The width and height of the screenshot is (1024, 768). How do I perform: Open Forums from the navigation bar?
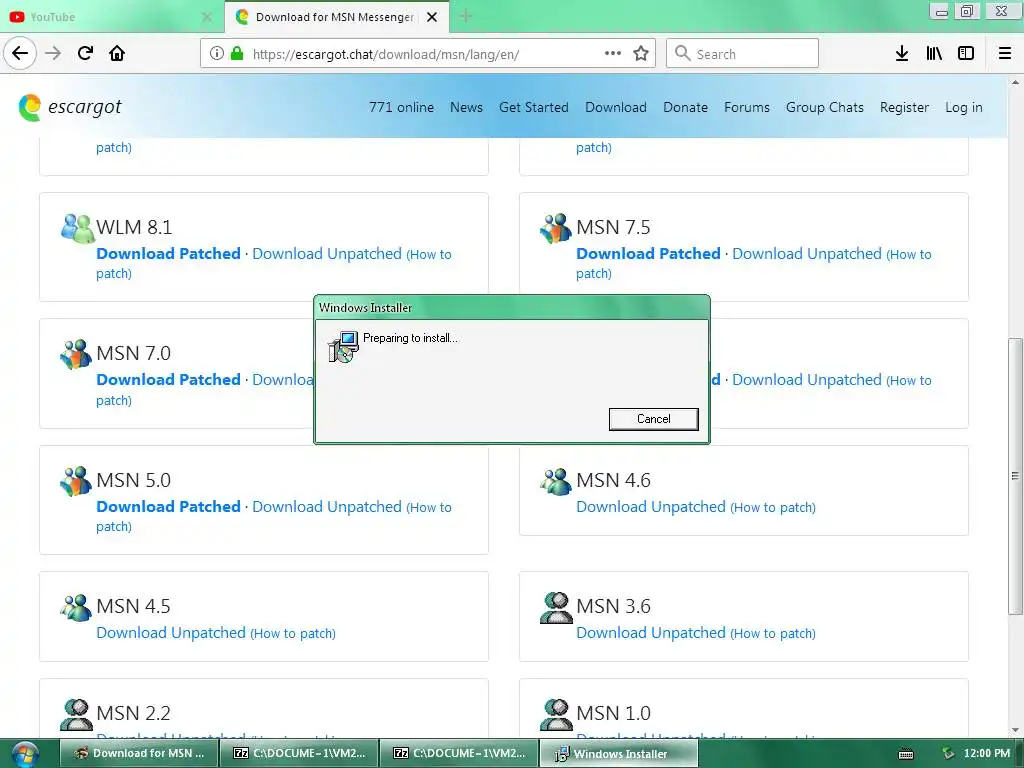[746, 107]
